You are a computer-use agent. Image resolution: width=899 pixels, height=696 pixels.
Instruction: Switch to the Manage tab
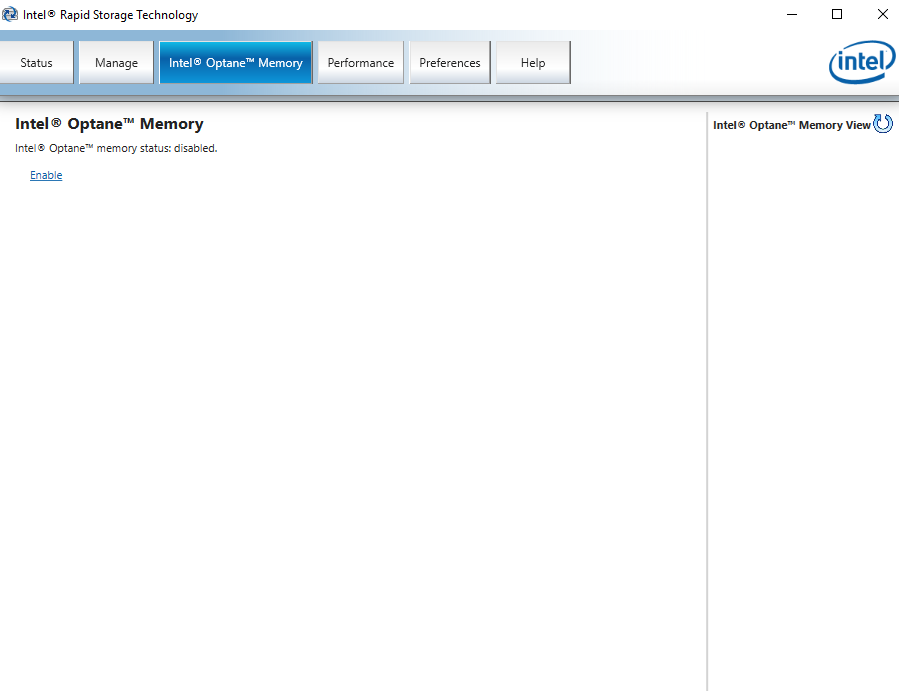(116, 62)
